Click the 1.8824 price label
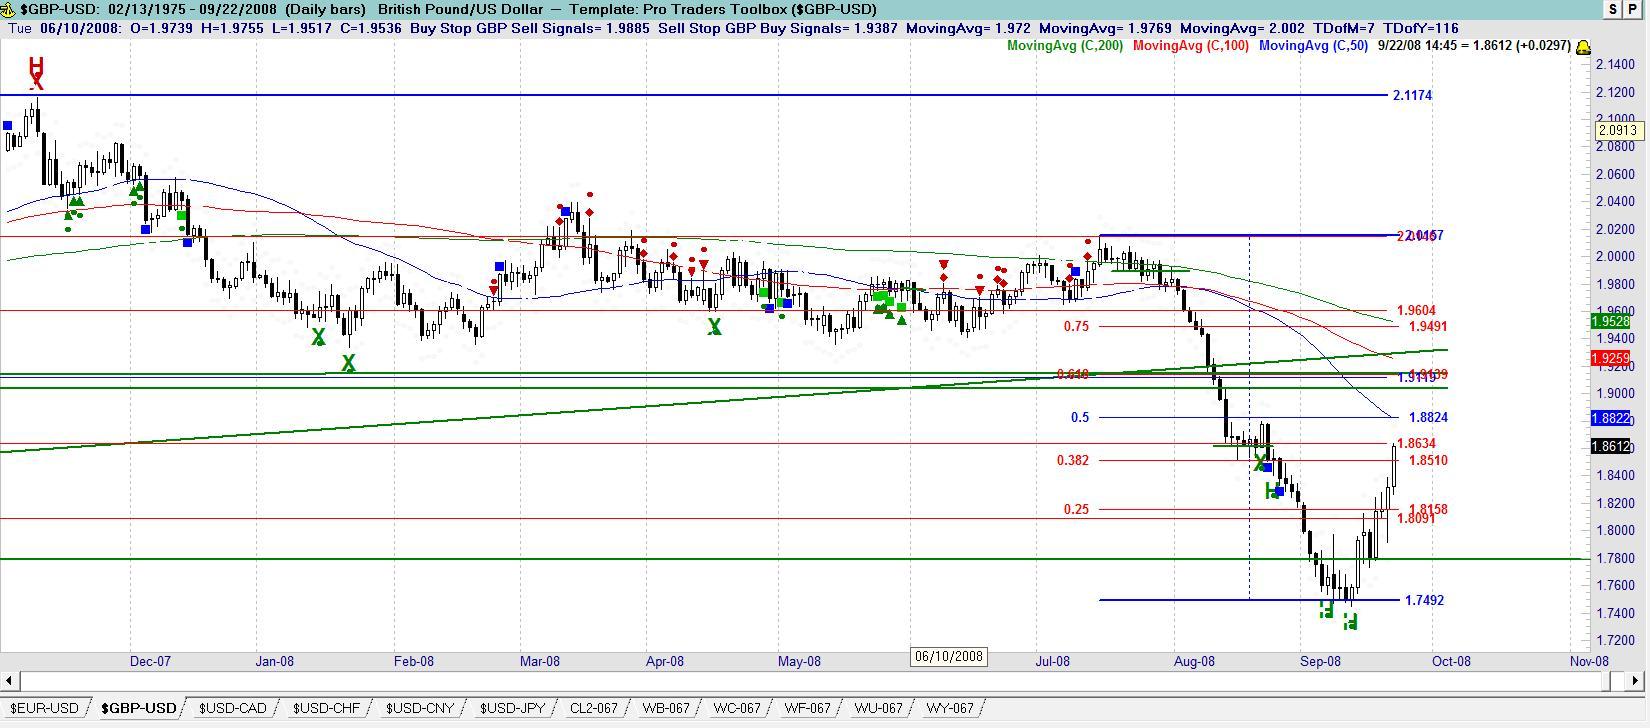Image resolution: width=1650 pixels, height=728 pixels. [1428, 417]
